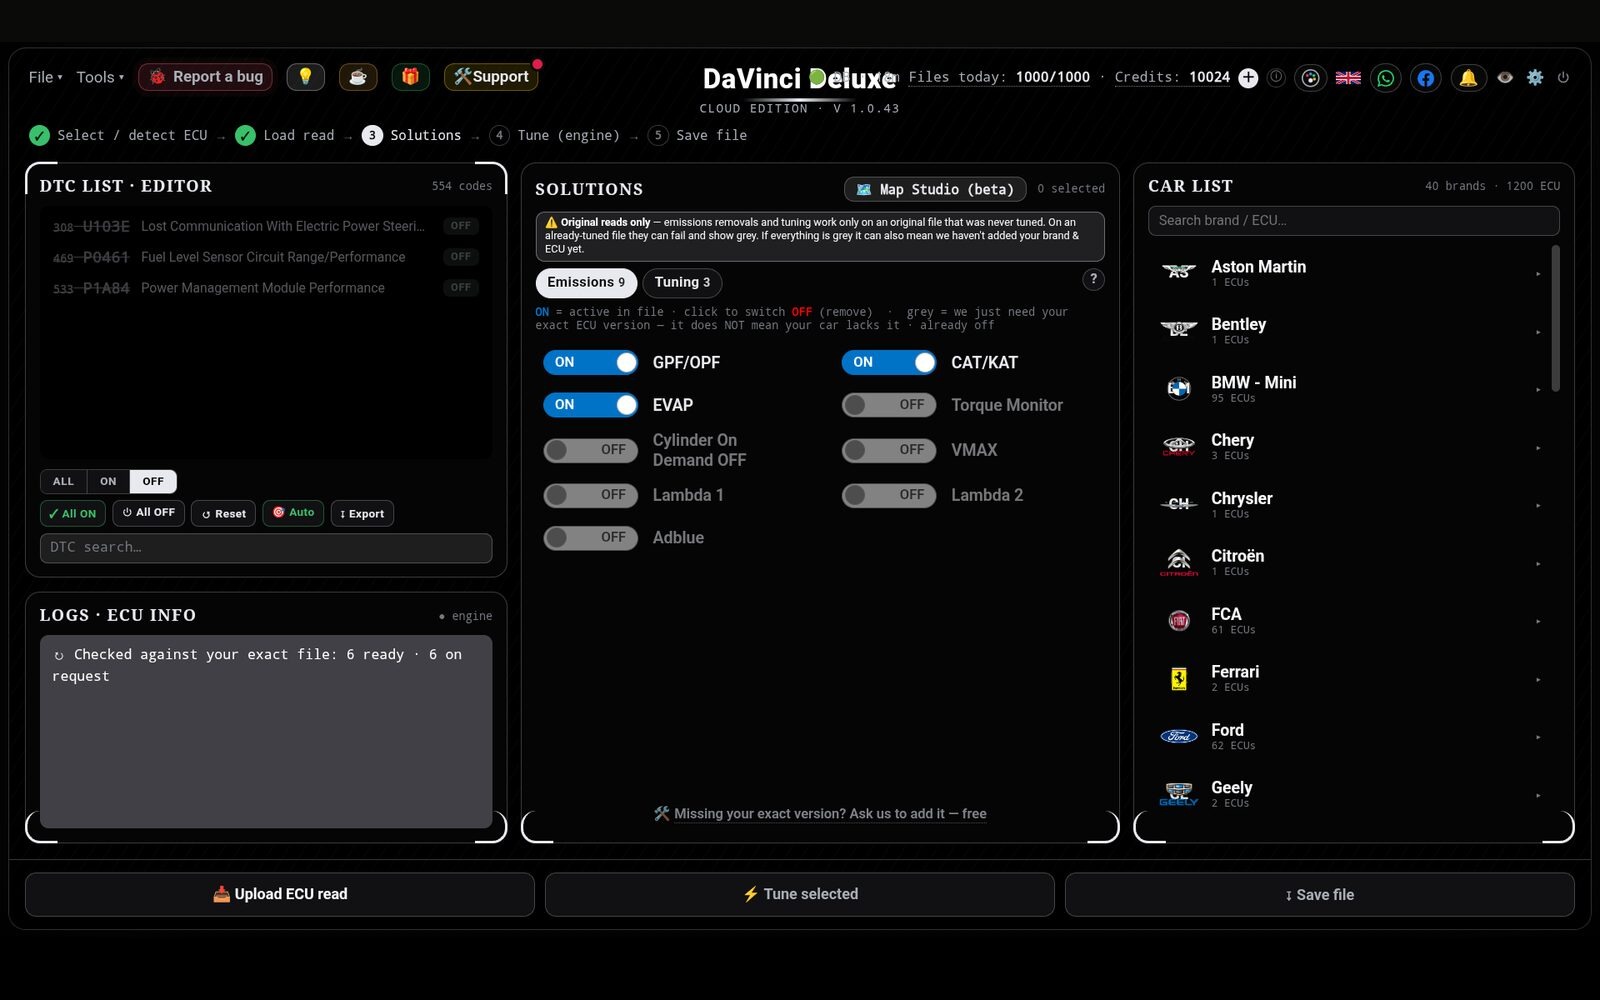Image resolution: width=1600 pixels, height=1000 pixels.
Task: Switch to Emissions 9 tab
Action: click(x=586, y=282)
